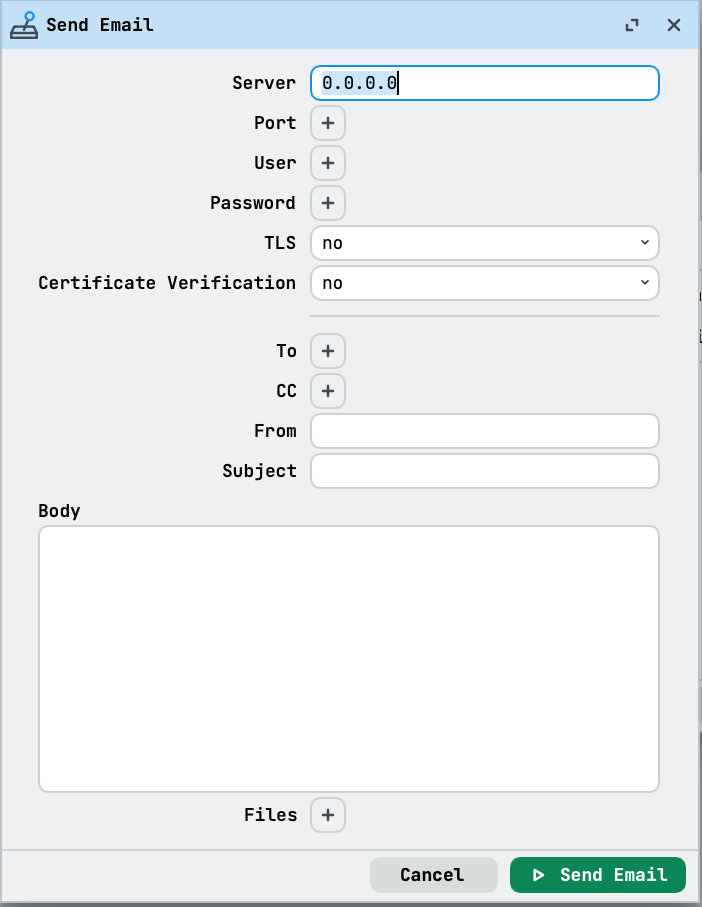Click the Password label
Viewport: 702px width, 907px height.
tap(253, 203)
